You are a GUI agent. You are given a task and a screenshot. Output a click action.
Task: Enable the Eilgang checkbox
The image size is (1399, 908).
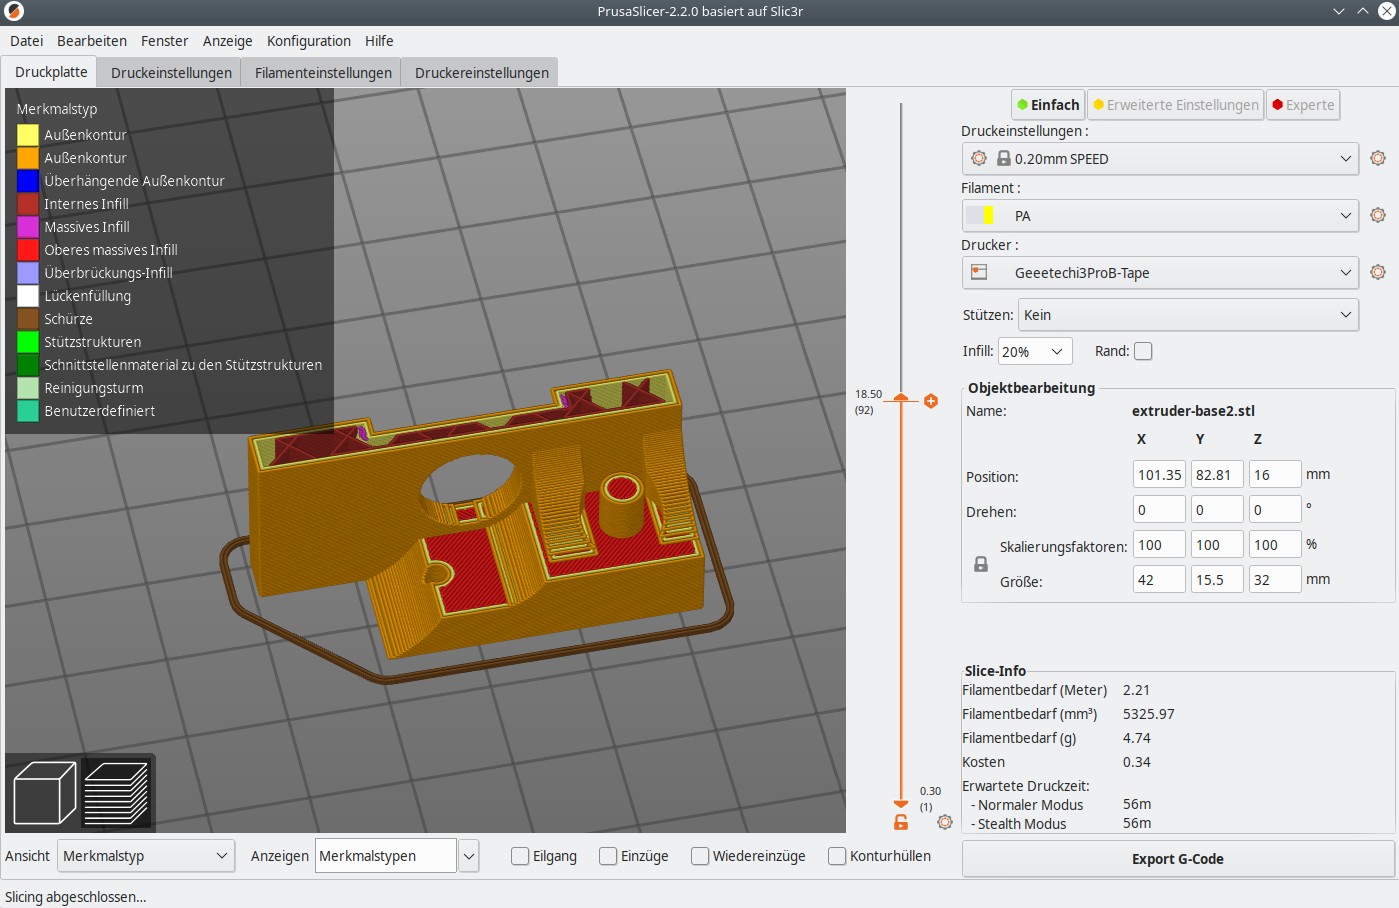[520, 856]
